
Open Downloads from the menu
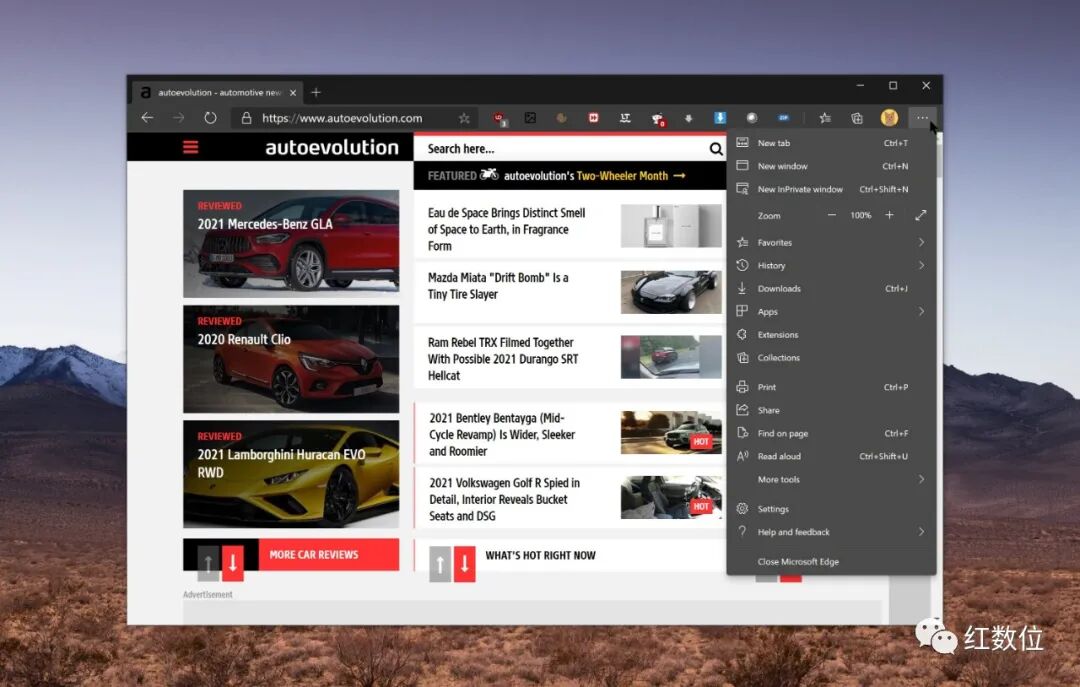tap(831, 289)
